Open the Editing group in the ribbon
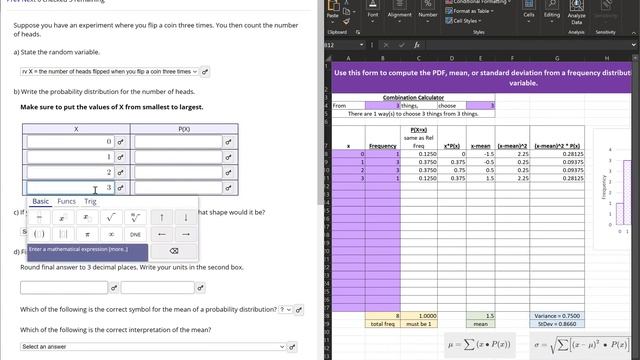The width and height of the screenshot is (640, 360). 552,11
